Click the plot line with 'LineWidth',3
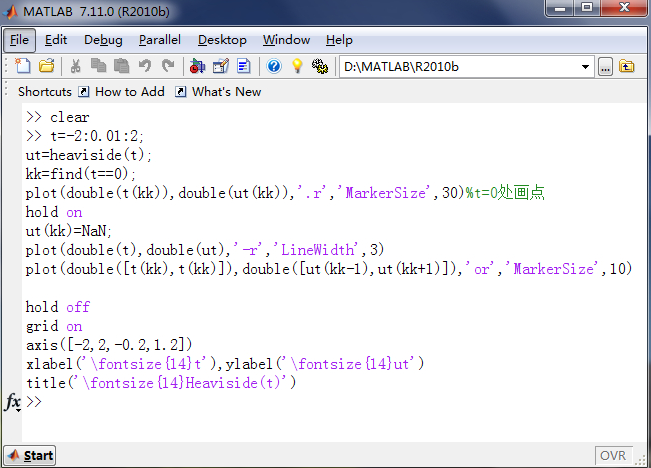The width and height of the screenshot is (651, 468). coord(205,250)
